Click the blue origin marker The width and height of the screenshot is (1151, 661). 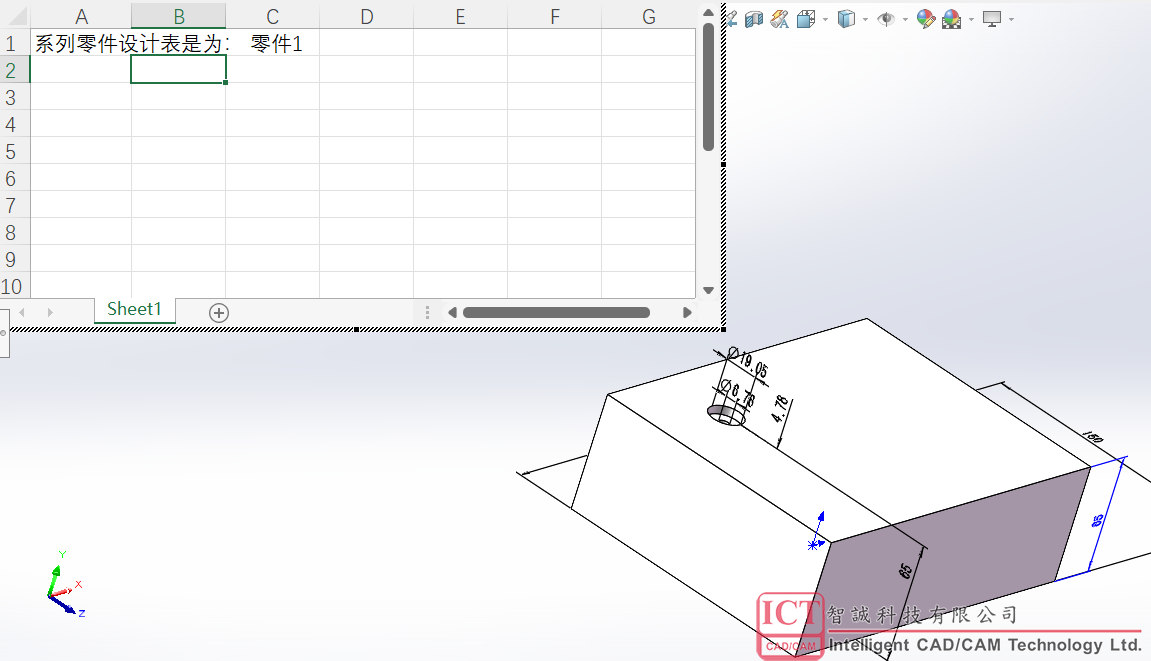[x=814, y=544]
